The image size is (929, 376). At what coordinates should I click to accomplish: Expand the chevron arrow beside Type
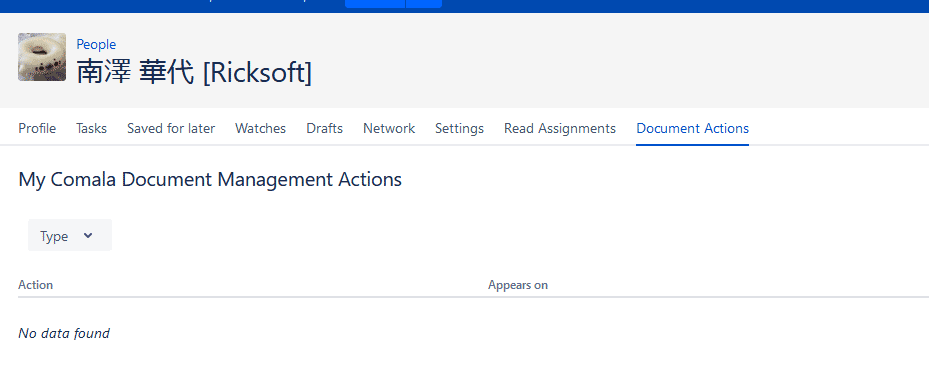[88, 236]
